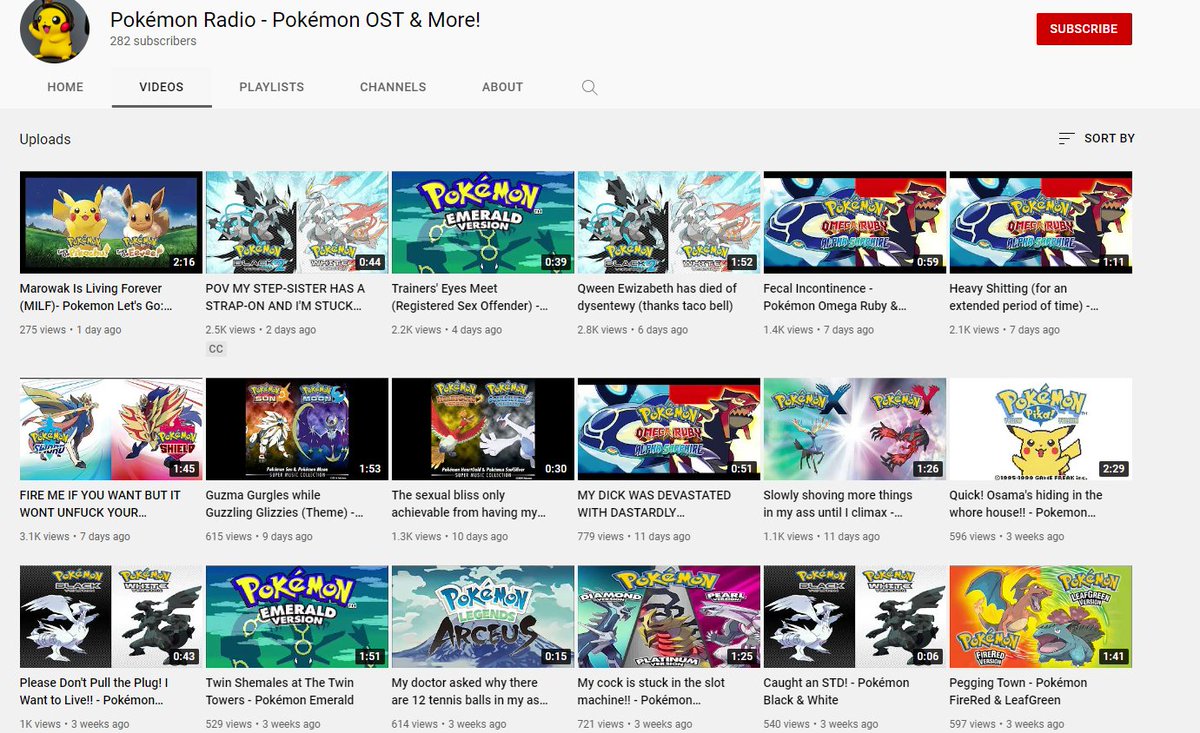Subscribe to Pokémon Radio channel
This screenshot has width=1200, height=733.
pos(1084,29)
